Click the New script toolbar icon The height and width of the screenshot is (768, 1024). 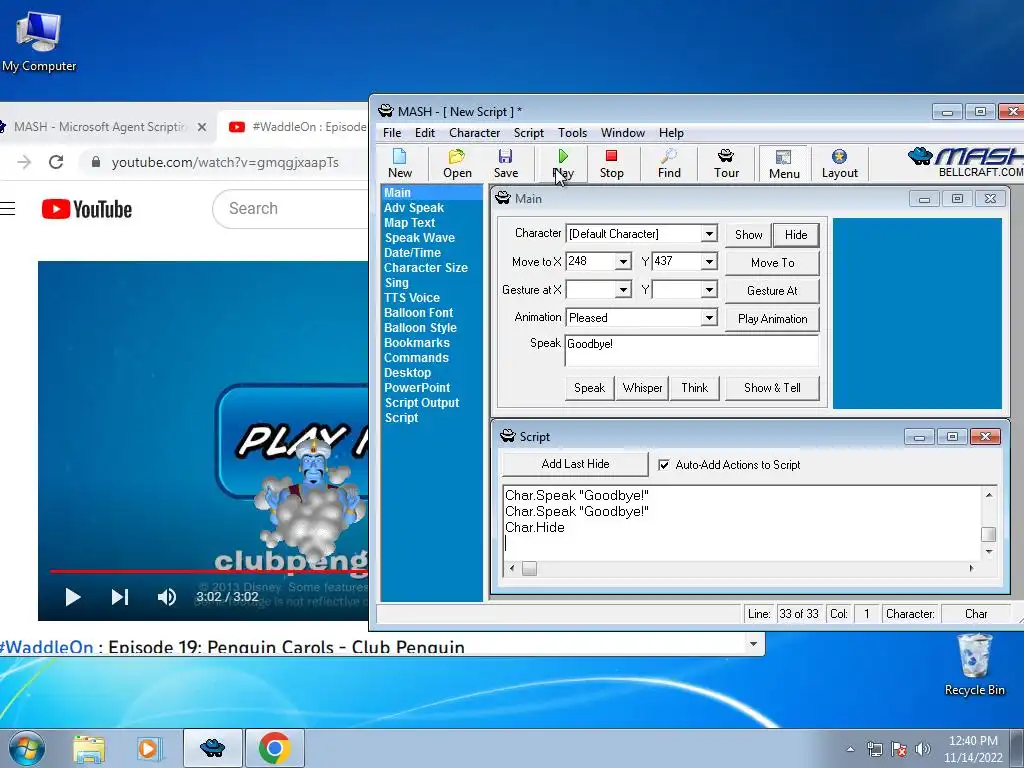(400, 163)
